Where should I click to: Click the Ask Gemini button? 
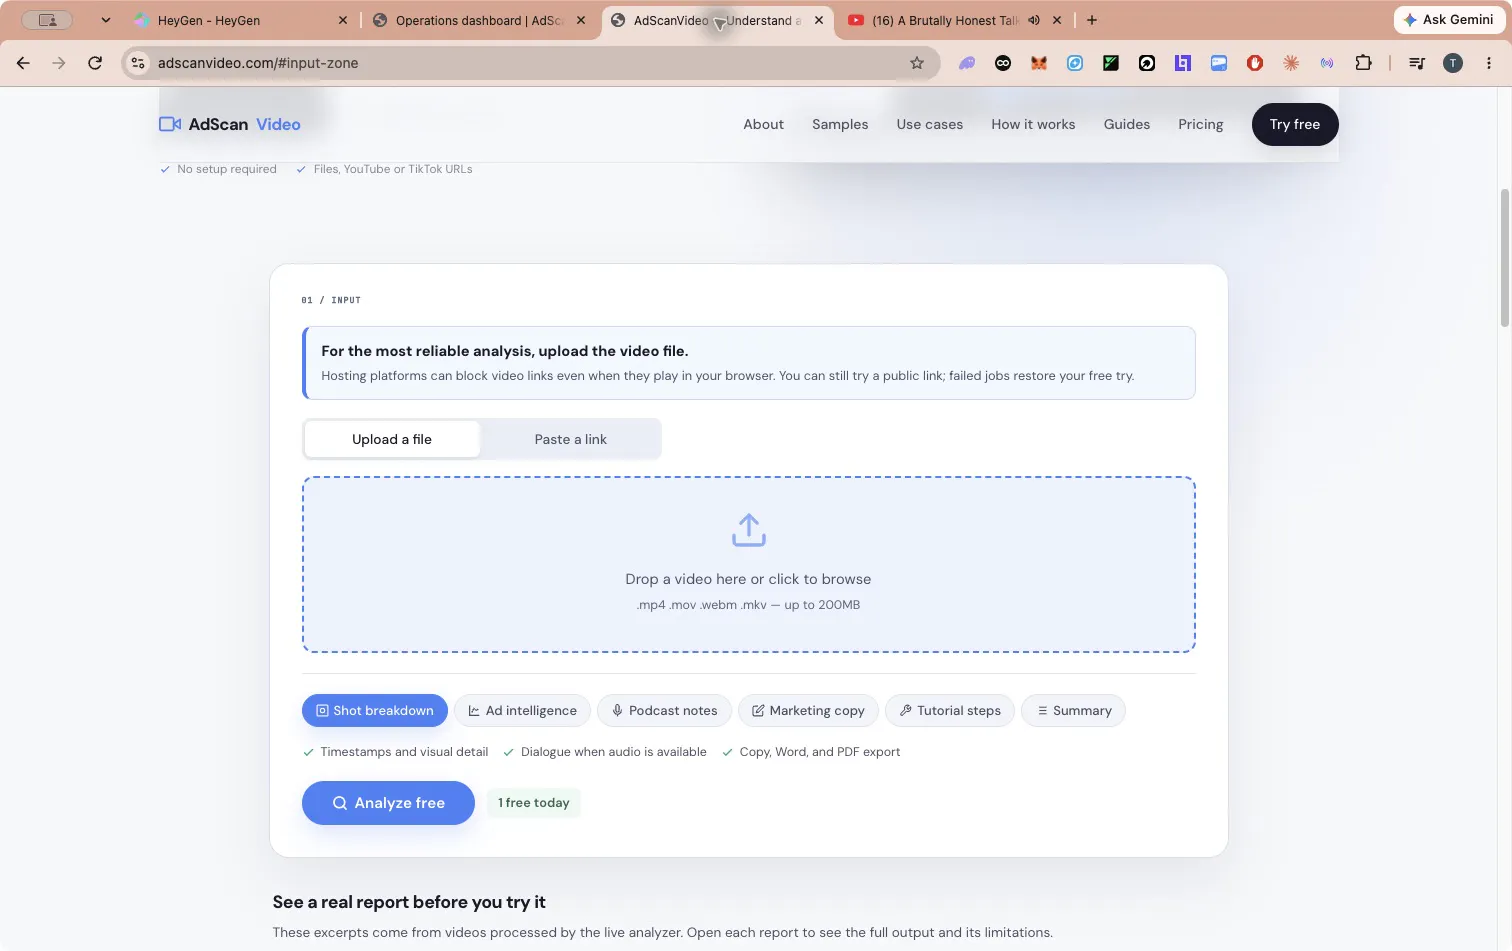[x=1450, y=20]
